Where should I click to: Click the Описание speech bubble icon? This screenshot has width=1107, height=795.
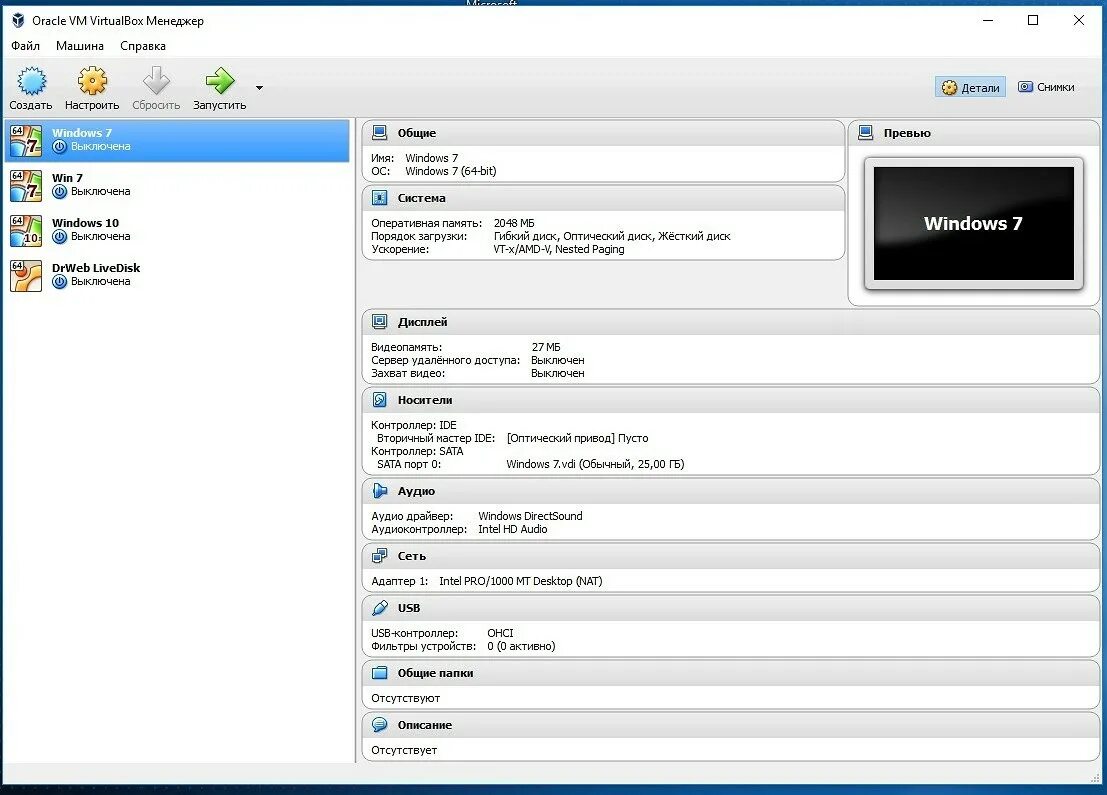click(x=380, y=724)
